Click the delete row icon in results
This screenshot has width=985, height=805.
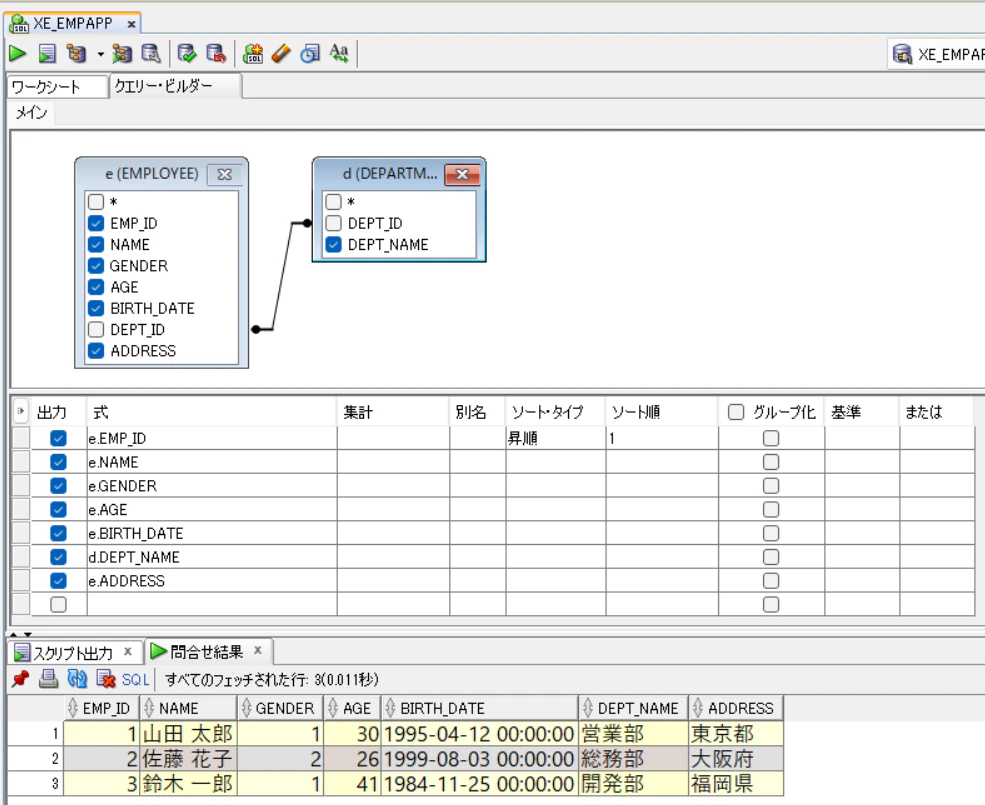(x=106, y=679)
